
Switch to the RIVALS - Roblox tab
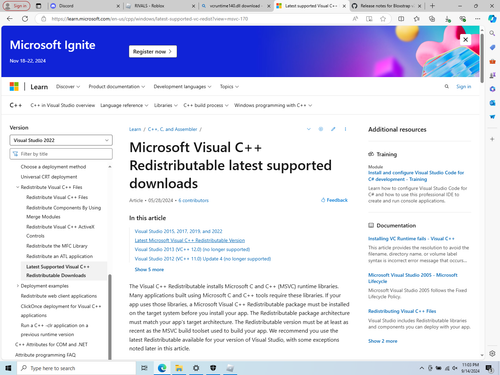161,6
